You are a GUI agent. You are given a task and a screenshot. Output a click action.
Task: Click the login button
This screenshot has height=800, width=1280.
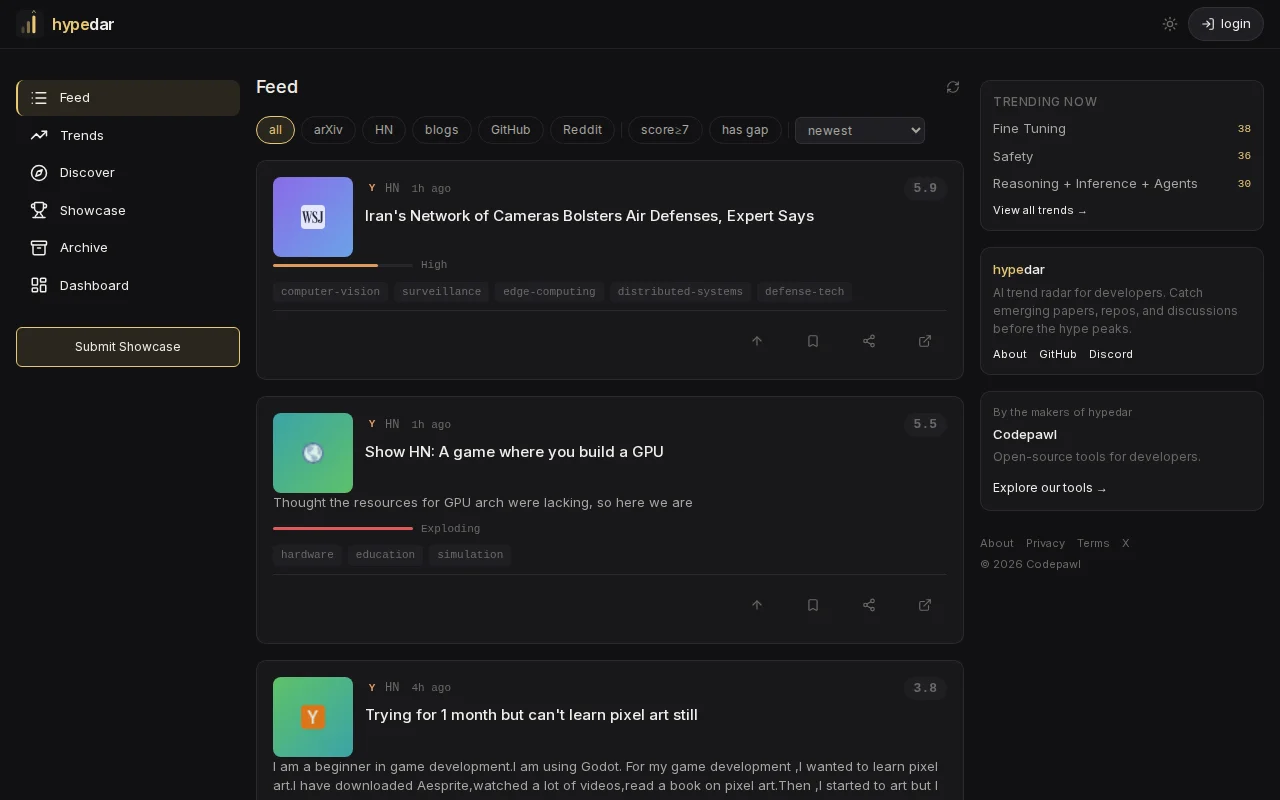click(x=1226, y=24)
